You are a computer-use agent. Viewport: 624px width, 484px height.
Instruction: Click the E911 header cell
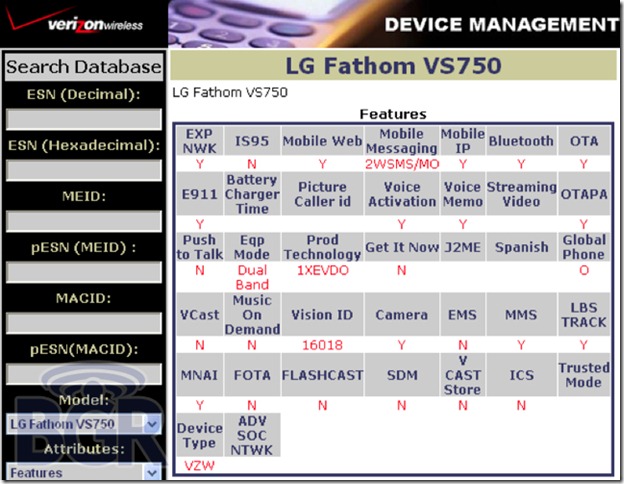tap(200, 194)
